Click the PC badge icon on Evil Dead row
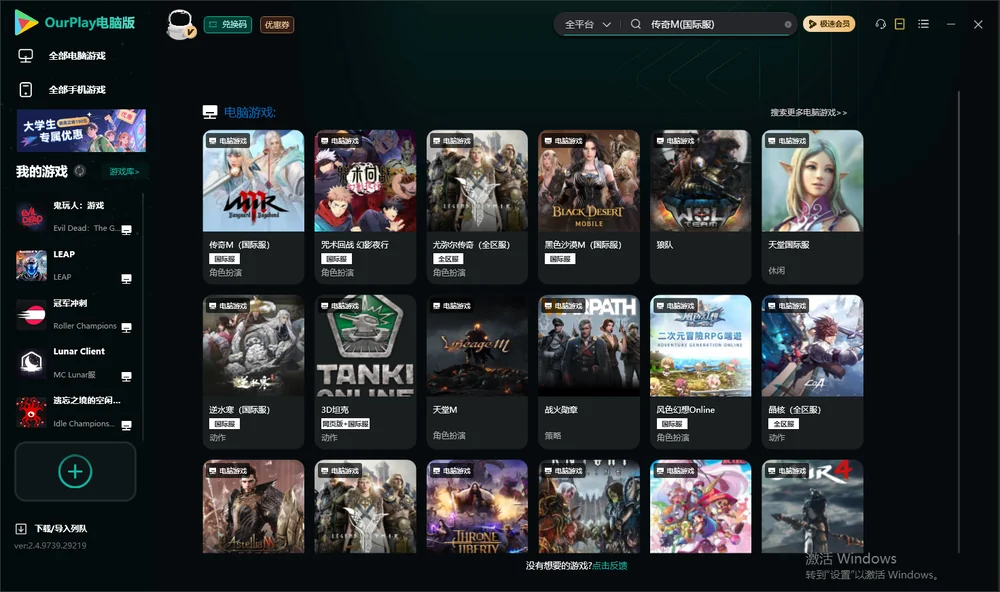The height and width of the screenshot is (592, 1000). click(126, 230)
